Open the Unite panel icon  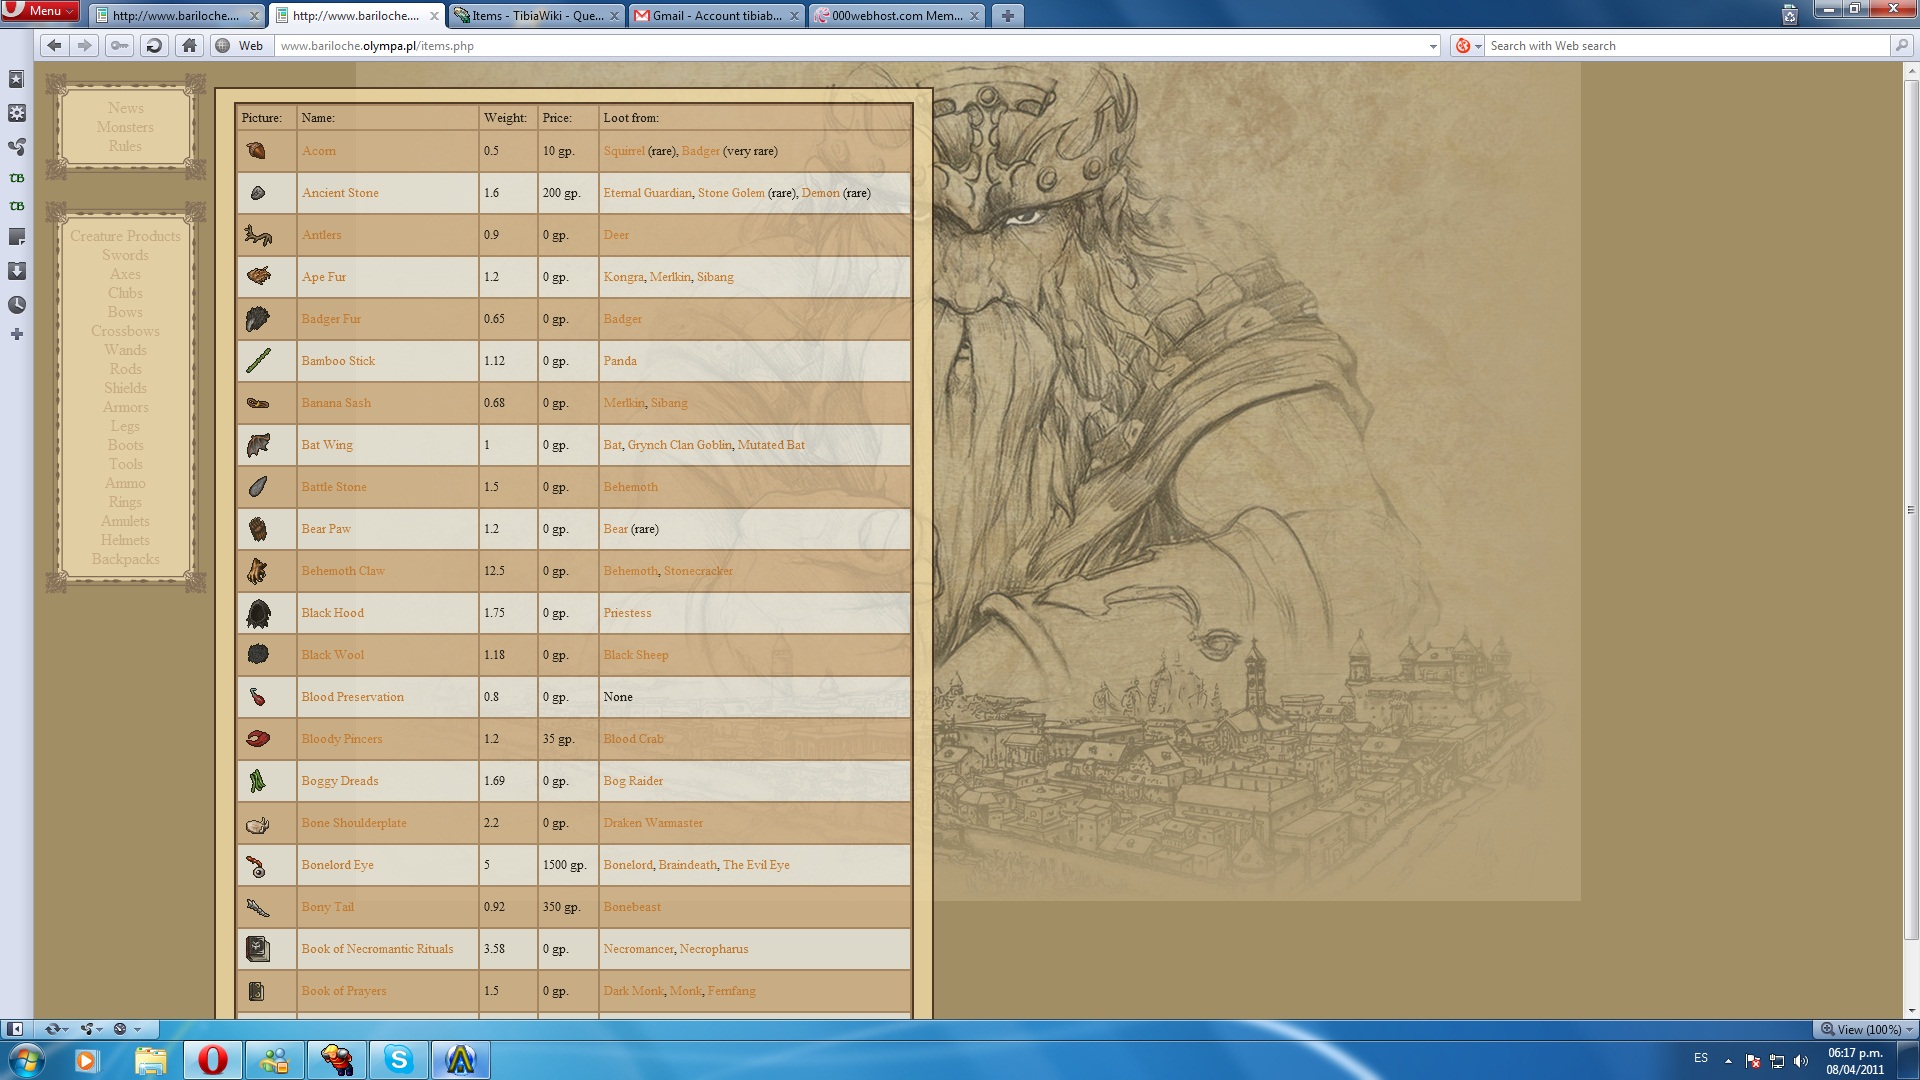[16, 147]
